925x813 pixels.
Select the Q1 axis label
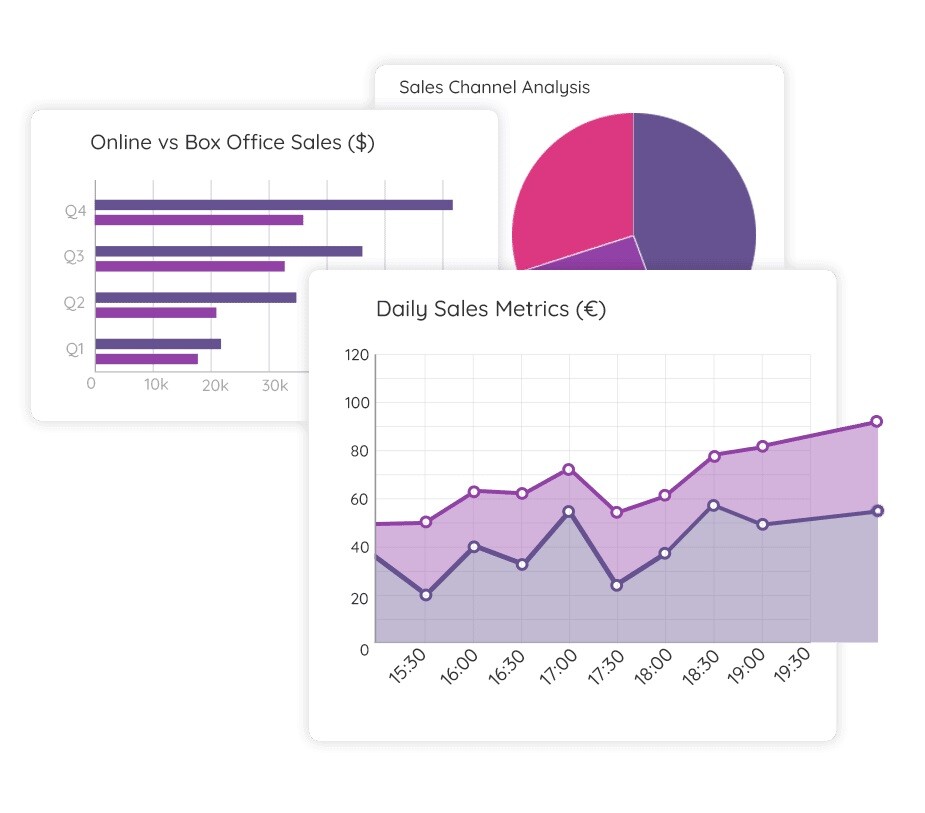[x=75, y=349]
